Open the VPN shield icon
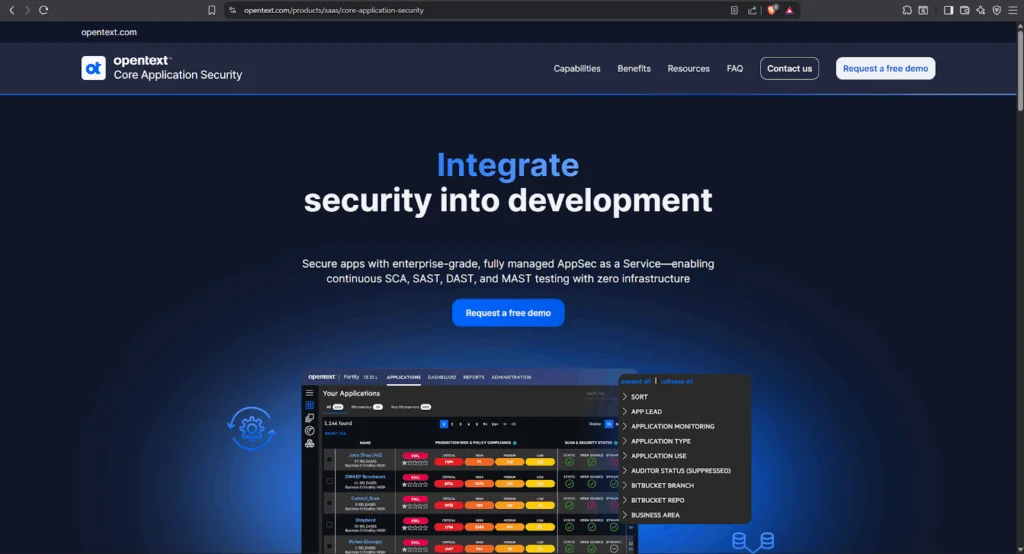 pos(997,10)
